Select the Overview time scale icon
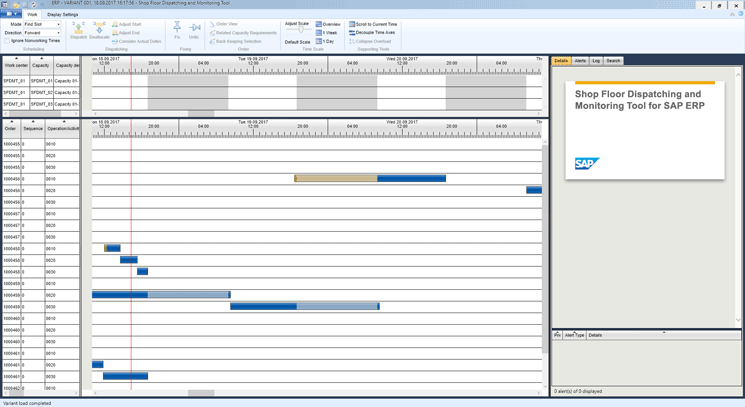Viewport: 745px width, 407px height. 328,24
